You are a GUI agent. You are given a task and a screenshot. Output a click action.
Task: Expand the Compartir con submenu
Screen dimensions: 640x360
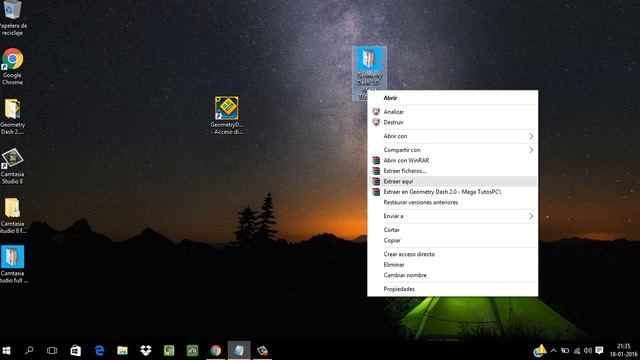point(453,150)
